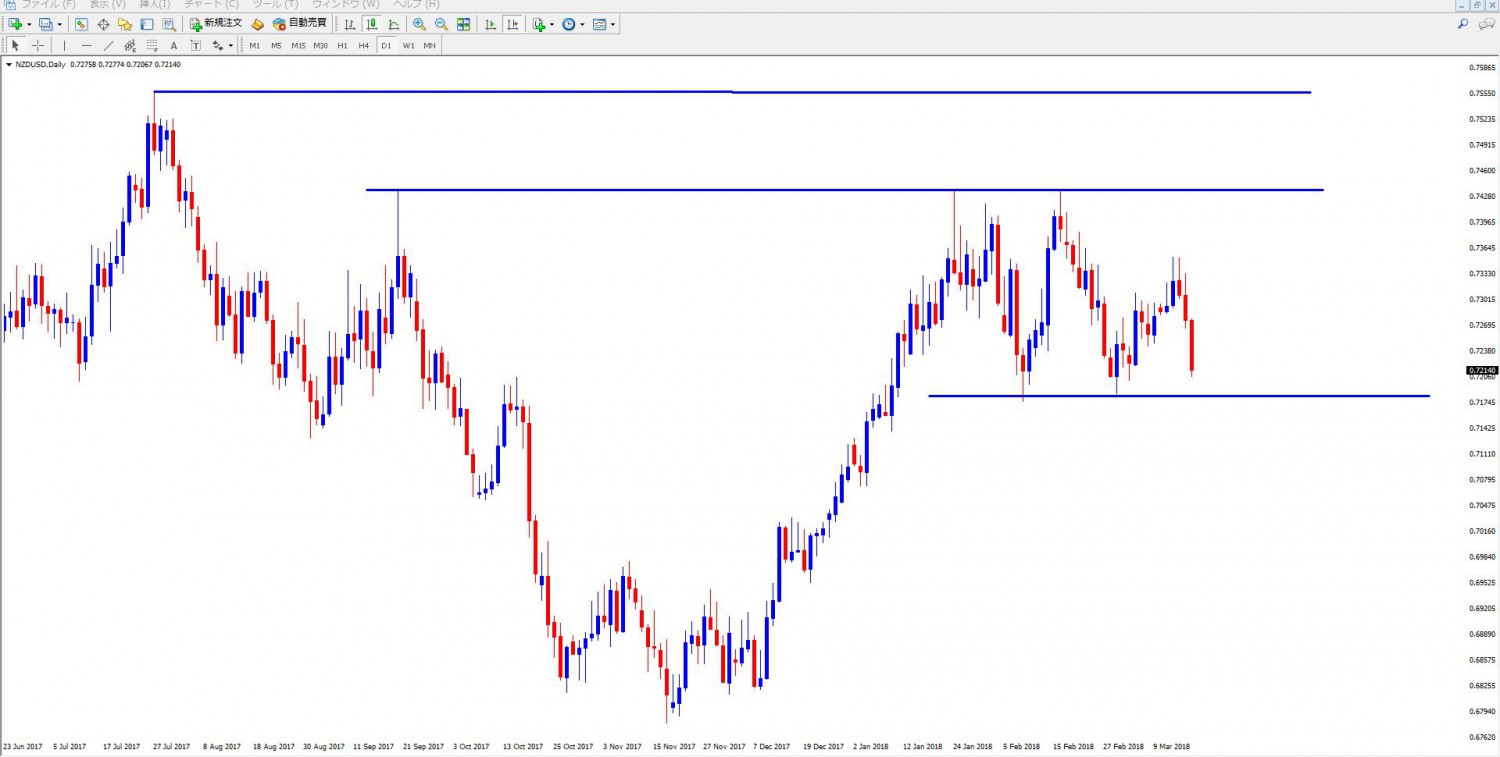Image resolution: width=1500 pixels, height=757 pixels.
Task: Open the チャート (C) menu
Action: click(211, 5)
